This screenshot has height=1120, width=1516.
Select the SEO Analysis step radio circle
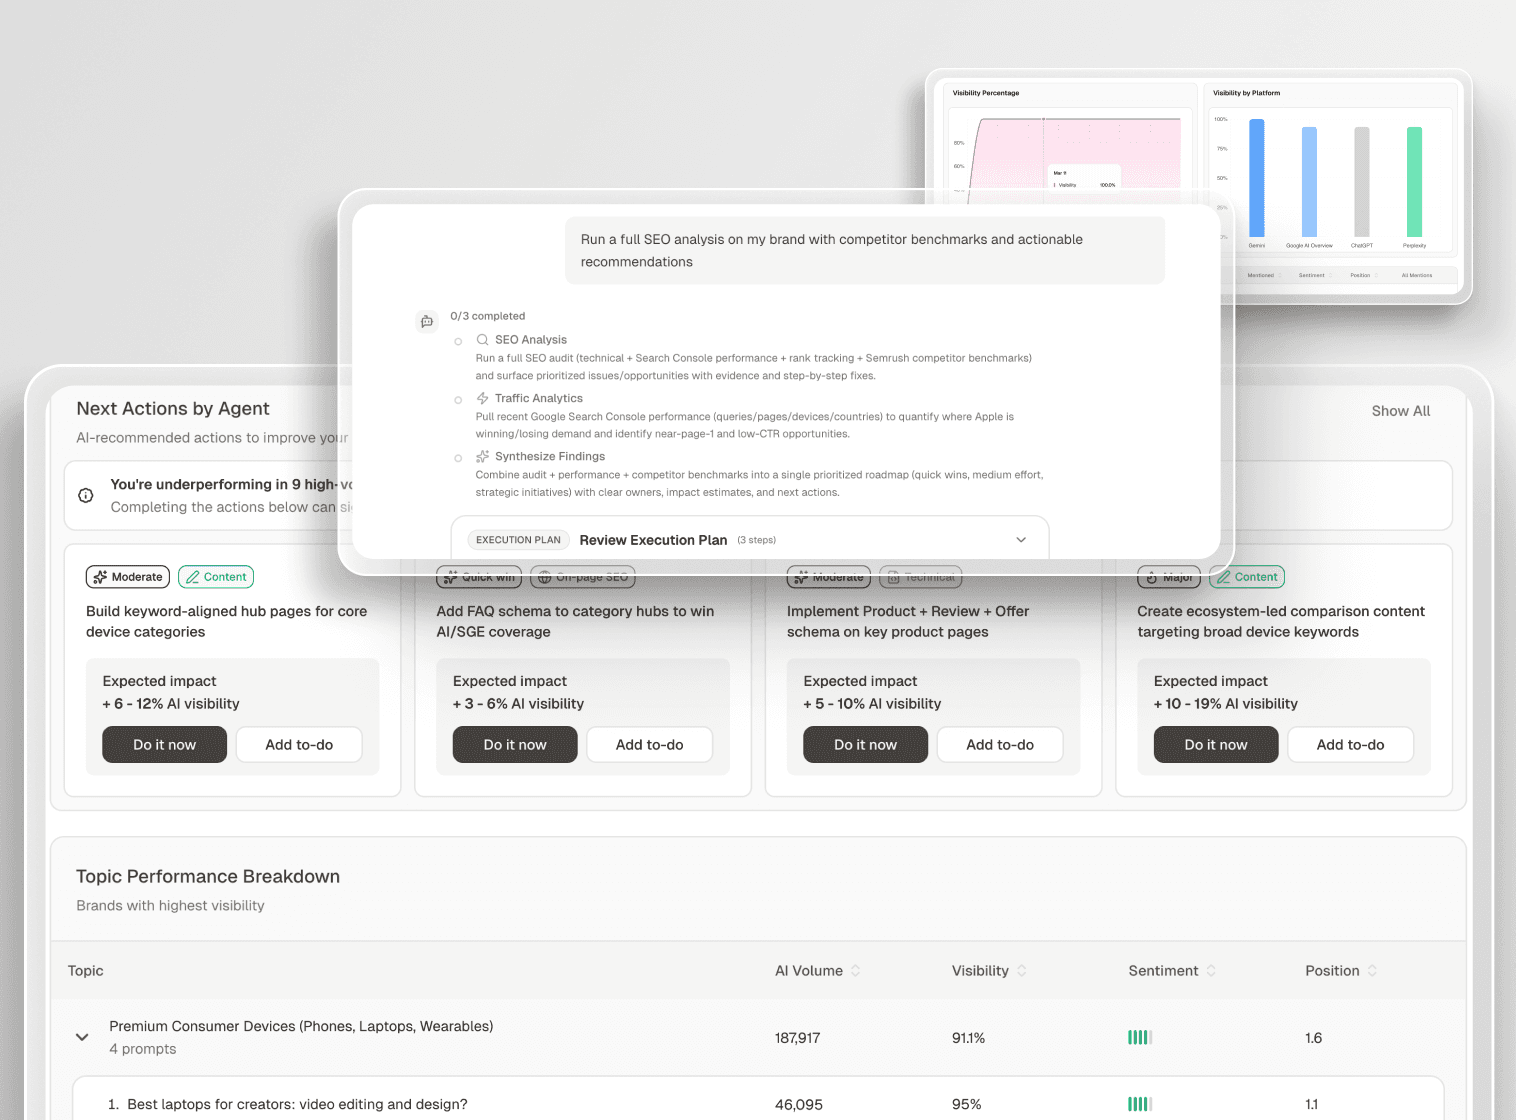[x=458, y=342]
